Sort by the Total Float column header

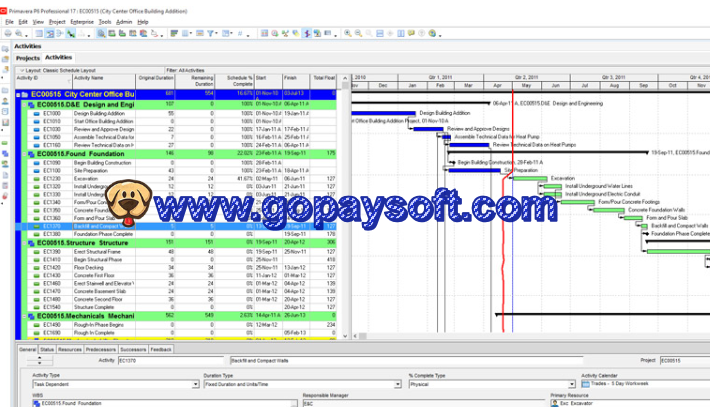click(324, 81)
